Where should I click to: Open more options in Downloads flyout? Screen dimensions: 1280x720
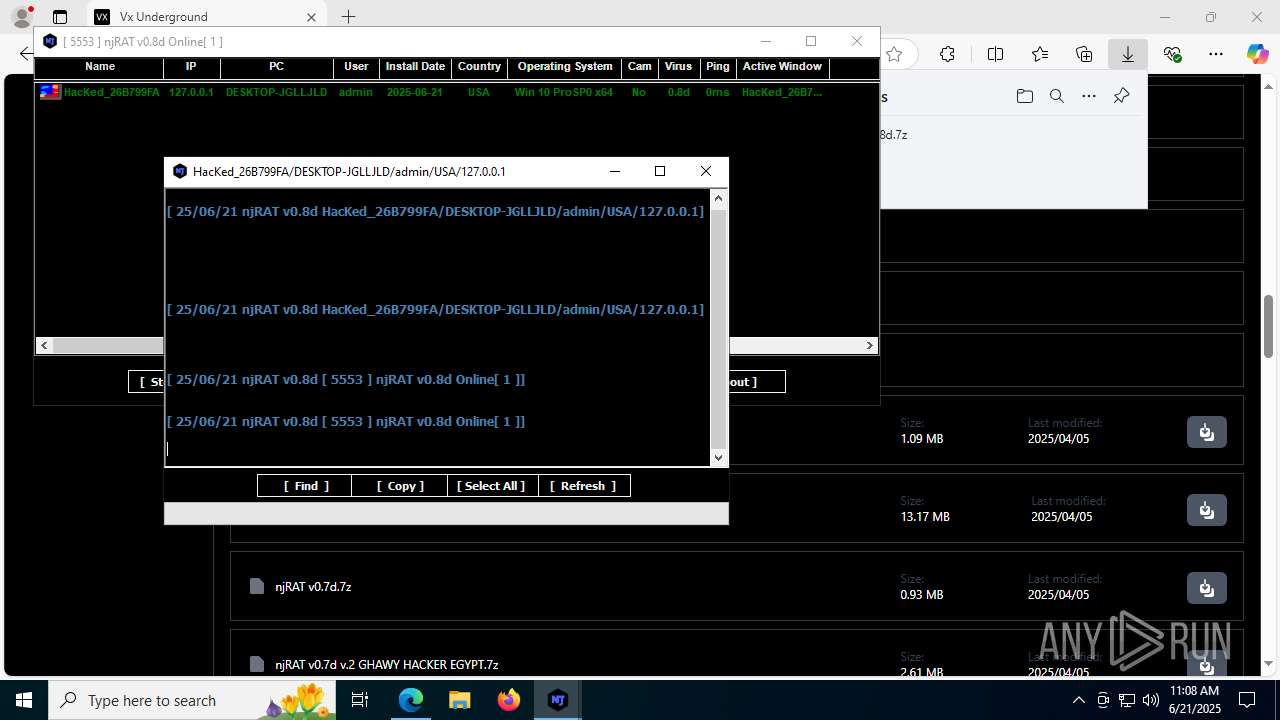tap(1090, 96)
